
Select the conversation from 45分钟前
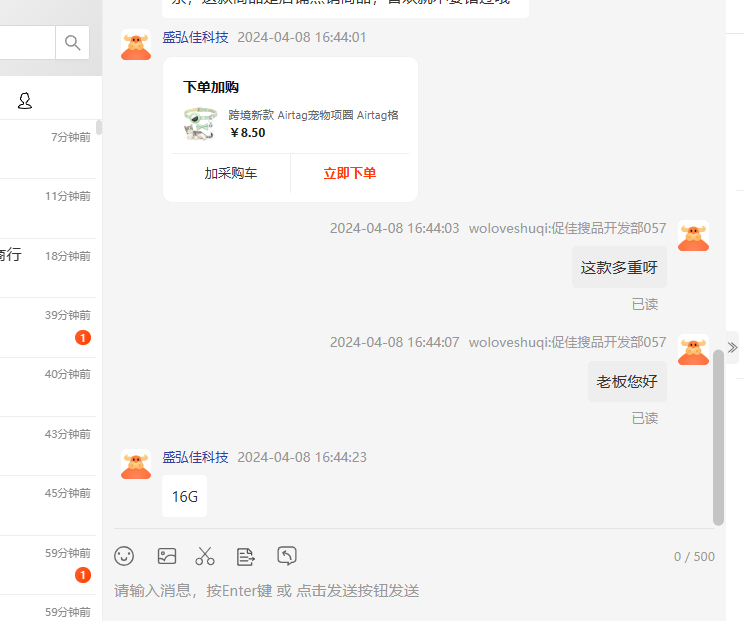[48, 506]
